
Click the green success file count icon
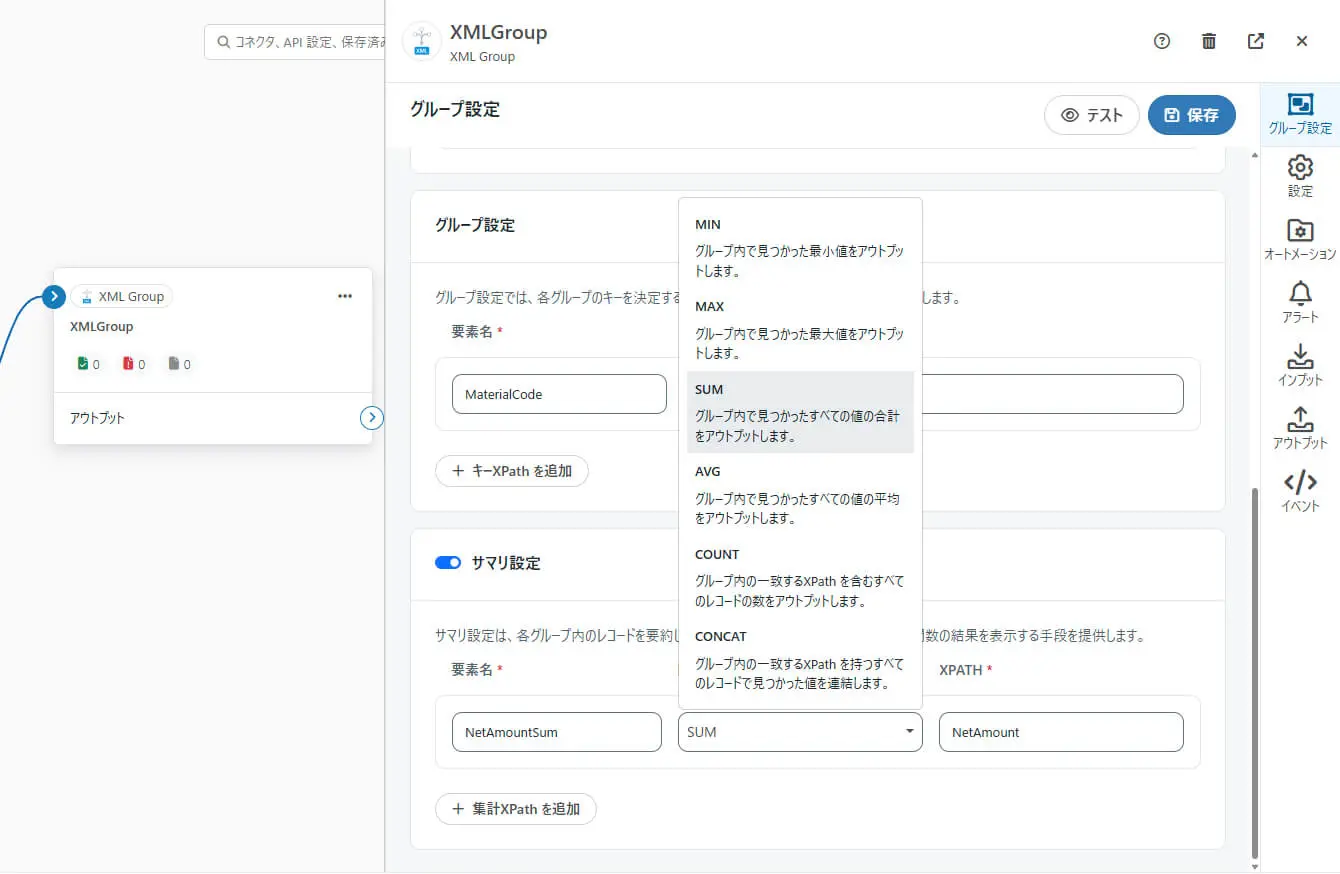[x=83, y=364]
